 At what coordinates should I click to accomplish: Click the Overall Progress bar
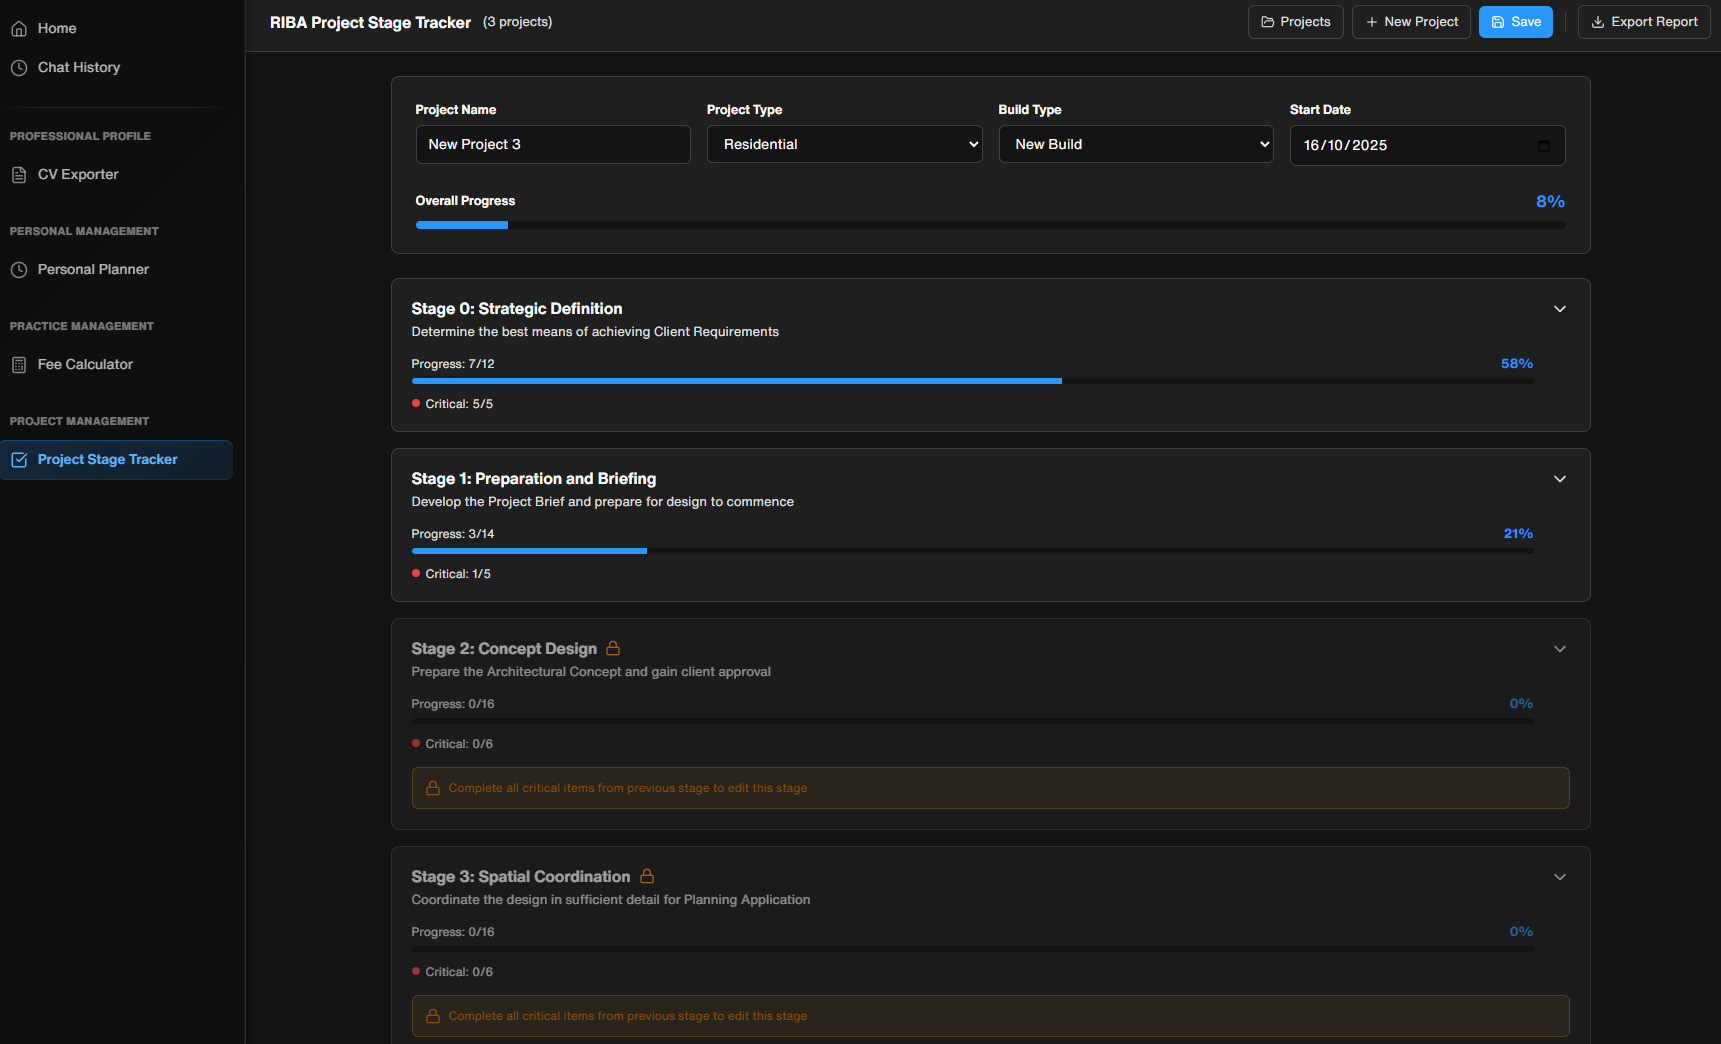click(x=990, y=225)
